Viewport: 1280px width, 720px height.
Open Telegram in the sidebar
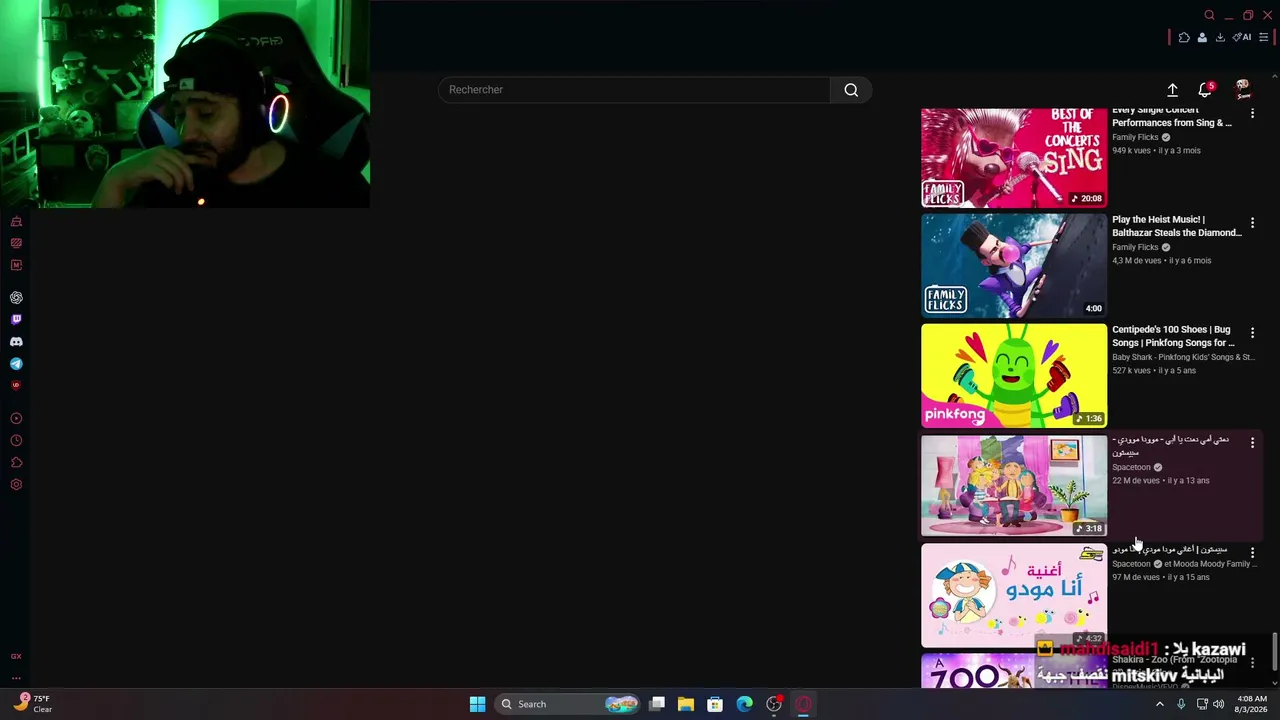[x=16, y=364]
